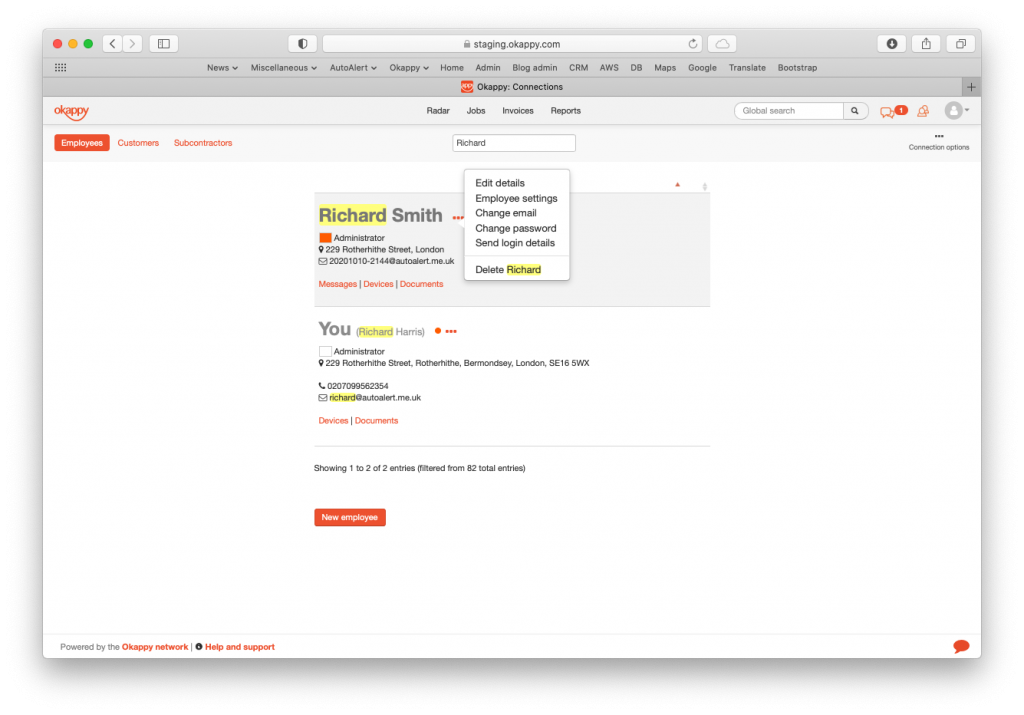This screenshot has width=1024, height=715.
Task: Expand the AutoAlert bookmarks dropdown
Action: tap(353, 68)
